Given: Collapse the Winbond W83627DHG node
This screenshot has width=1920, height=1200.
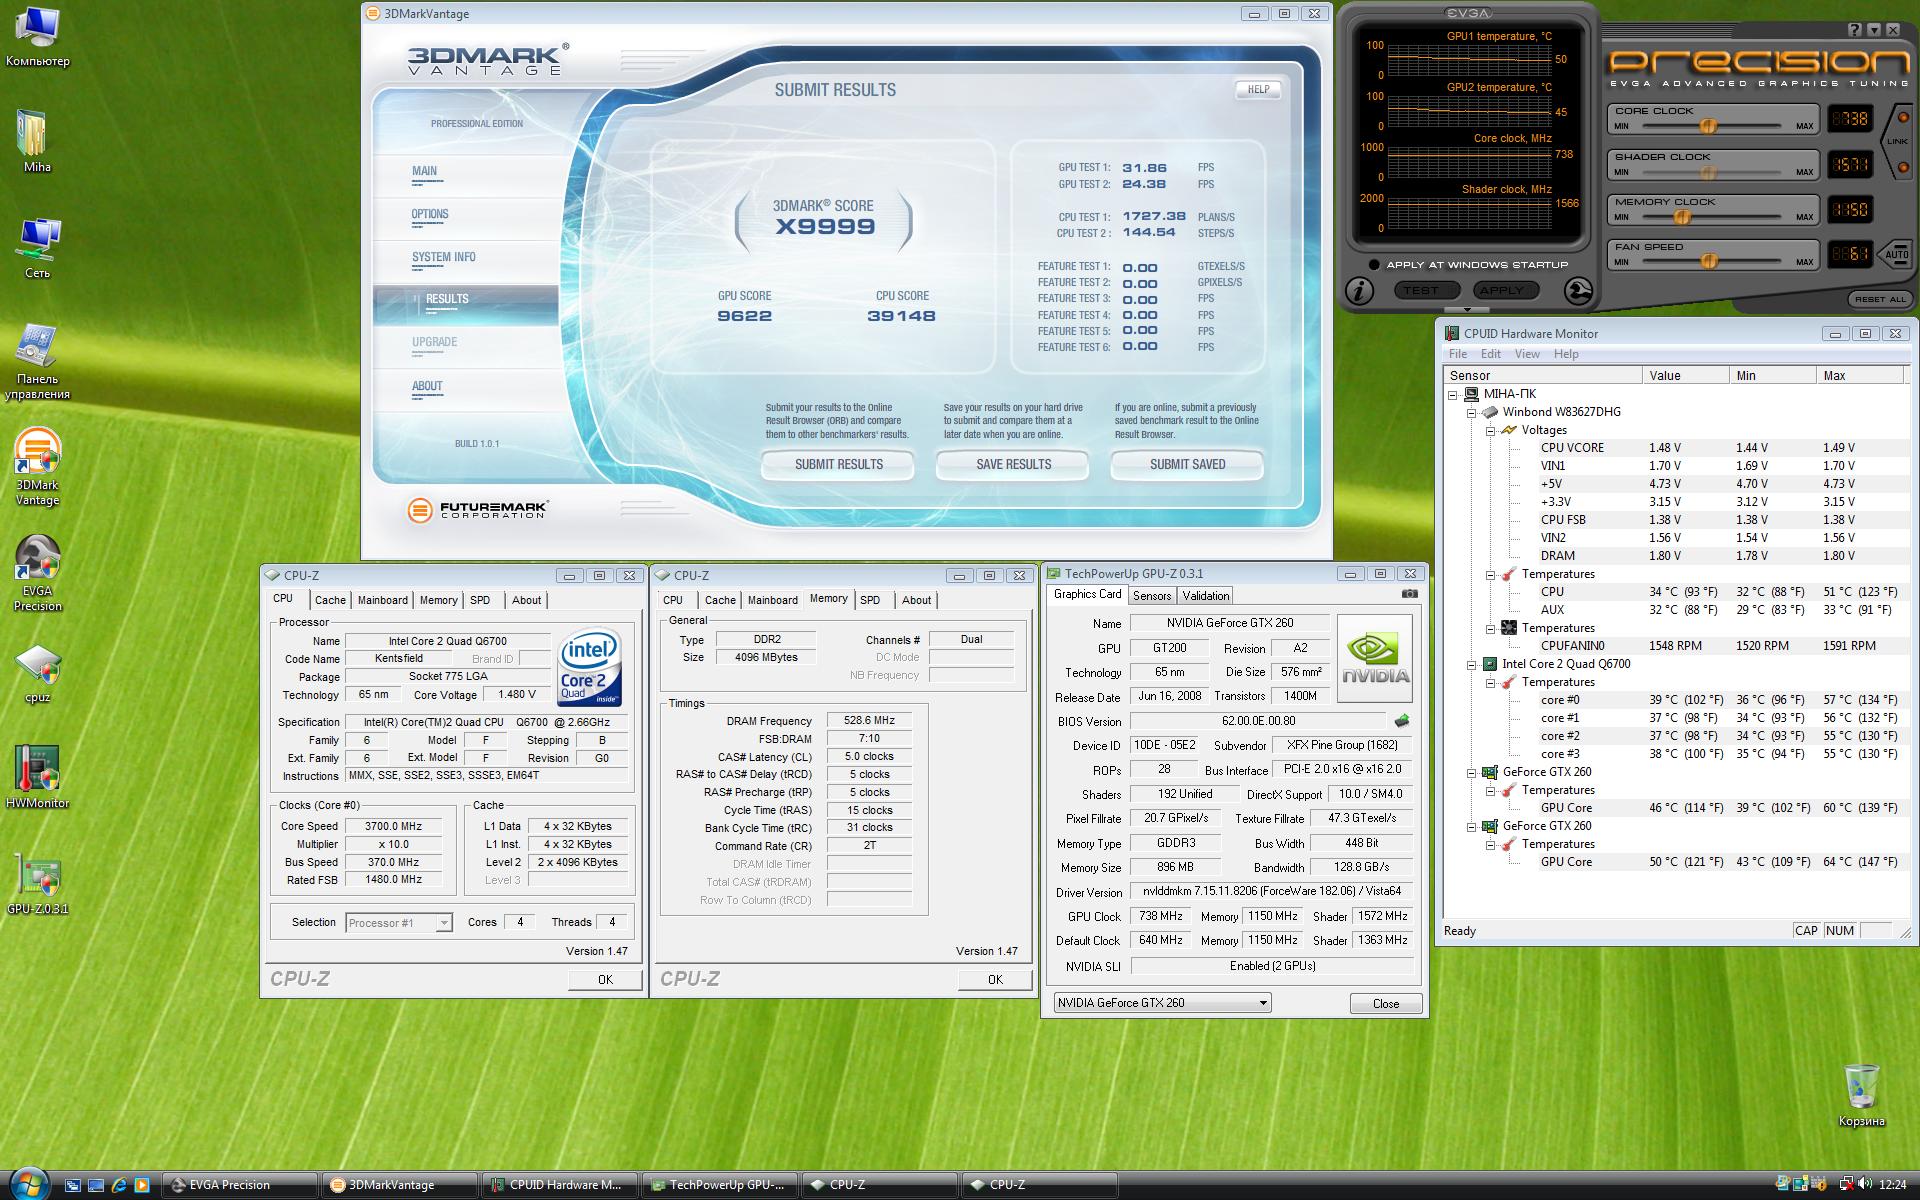Looking at the screenshot, I should 1472,412.
